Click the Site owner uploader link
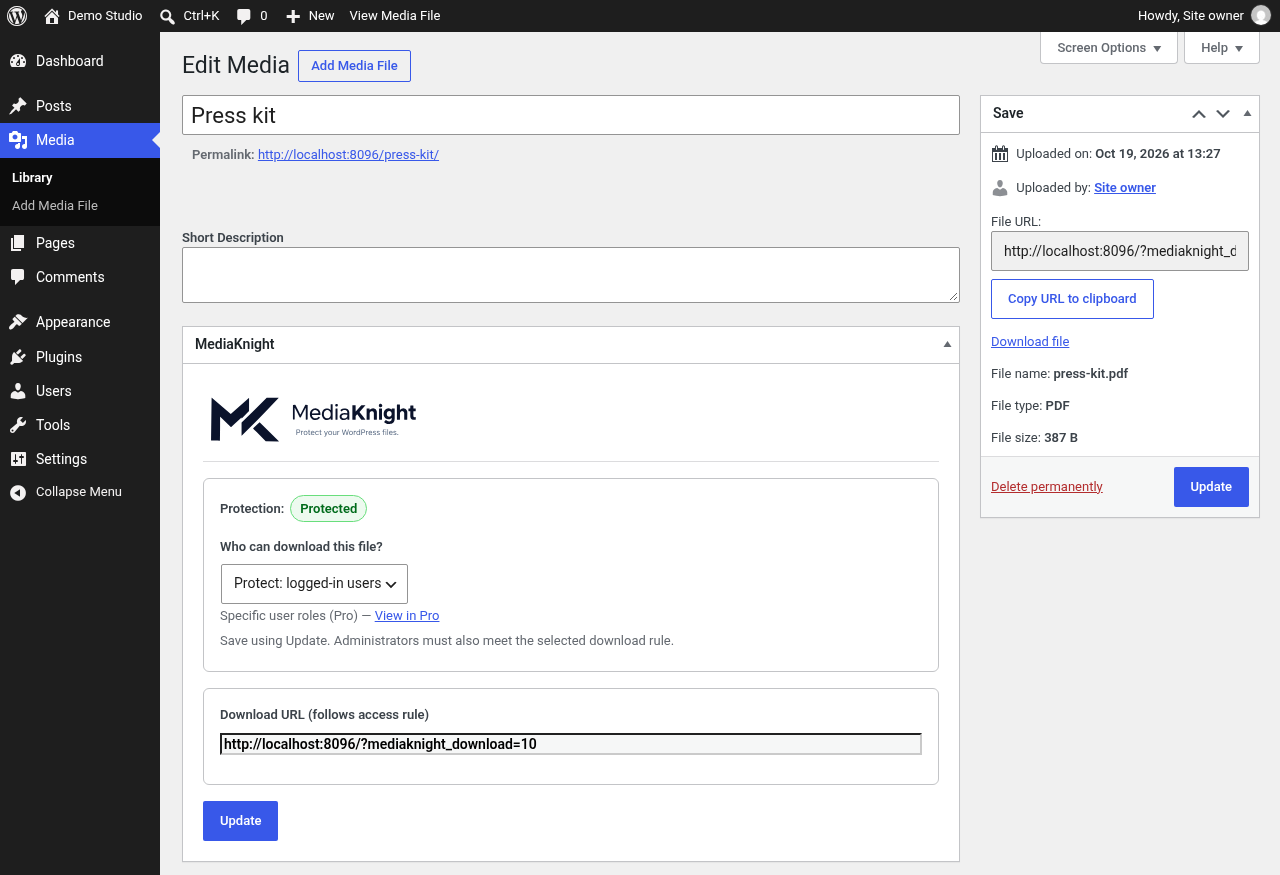The height and width of the screenshot is (875, 1280). [x=1125, y=188]
